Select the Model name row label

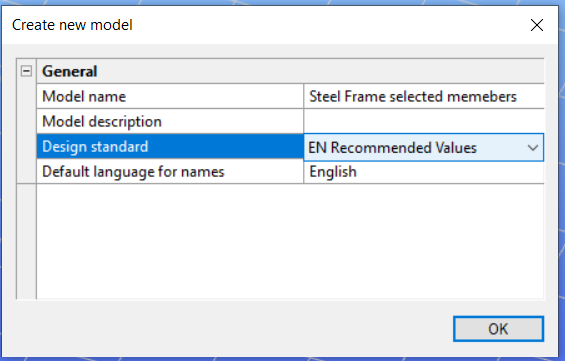[x=170, y=96]
